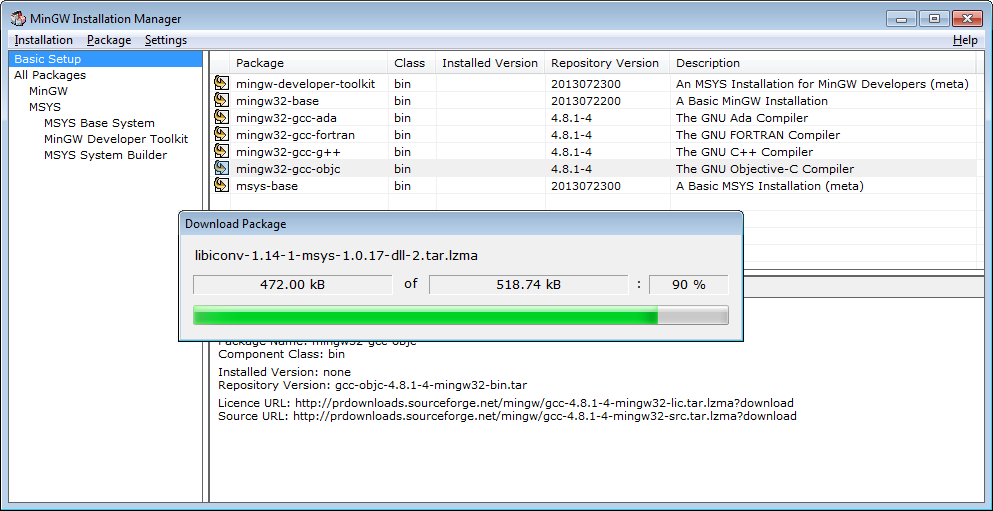Image resolution: width=993 pixels, height=511 pixels.
Task: Click the 472.00 kB downloaded field
Action: point(293,285)
